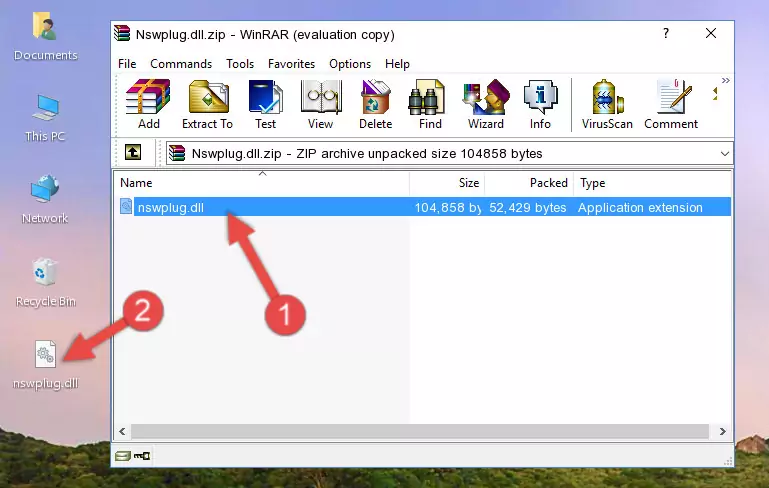Run the Test archive tool

[x=265, y=104]
